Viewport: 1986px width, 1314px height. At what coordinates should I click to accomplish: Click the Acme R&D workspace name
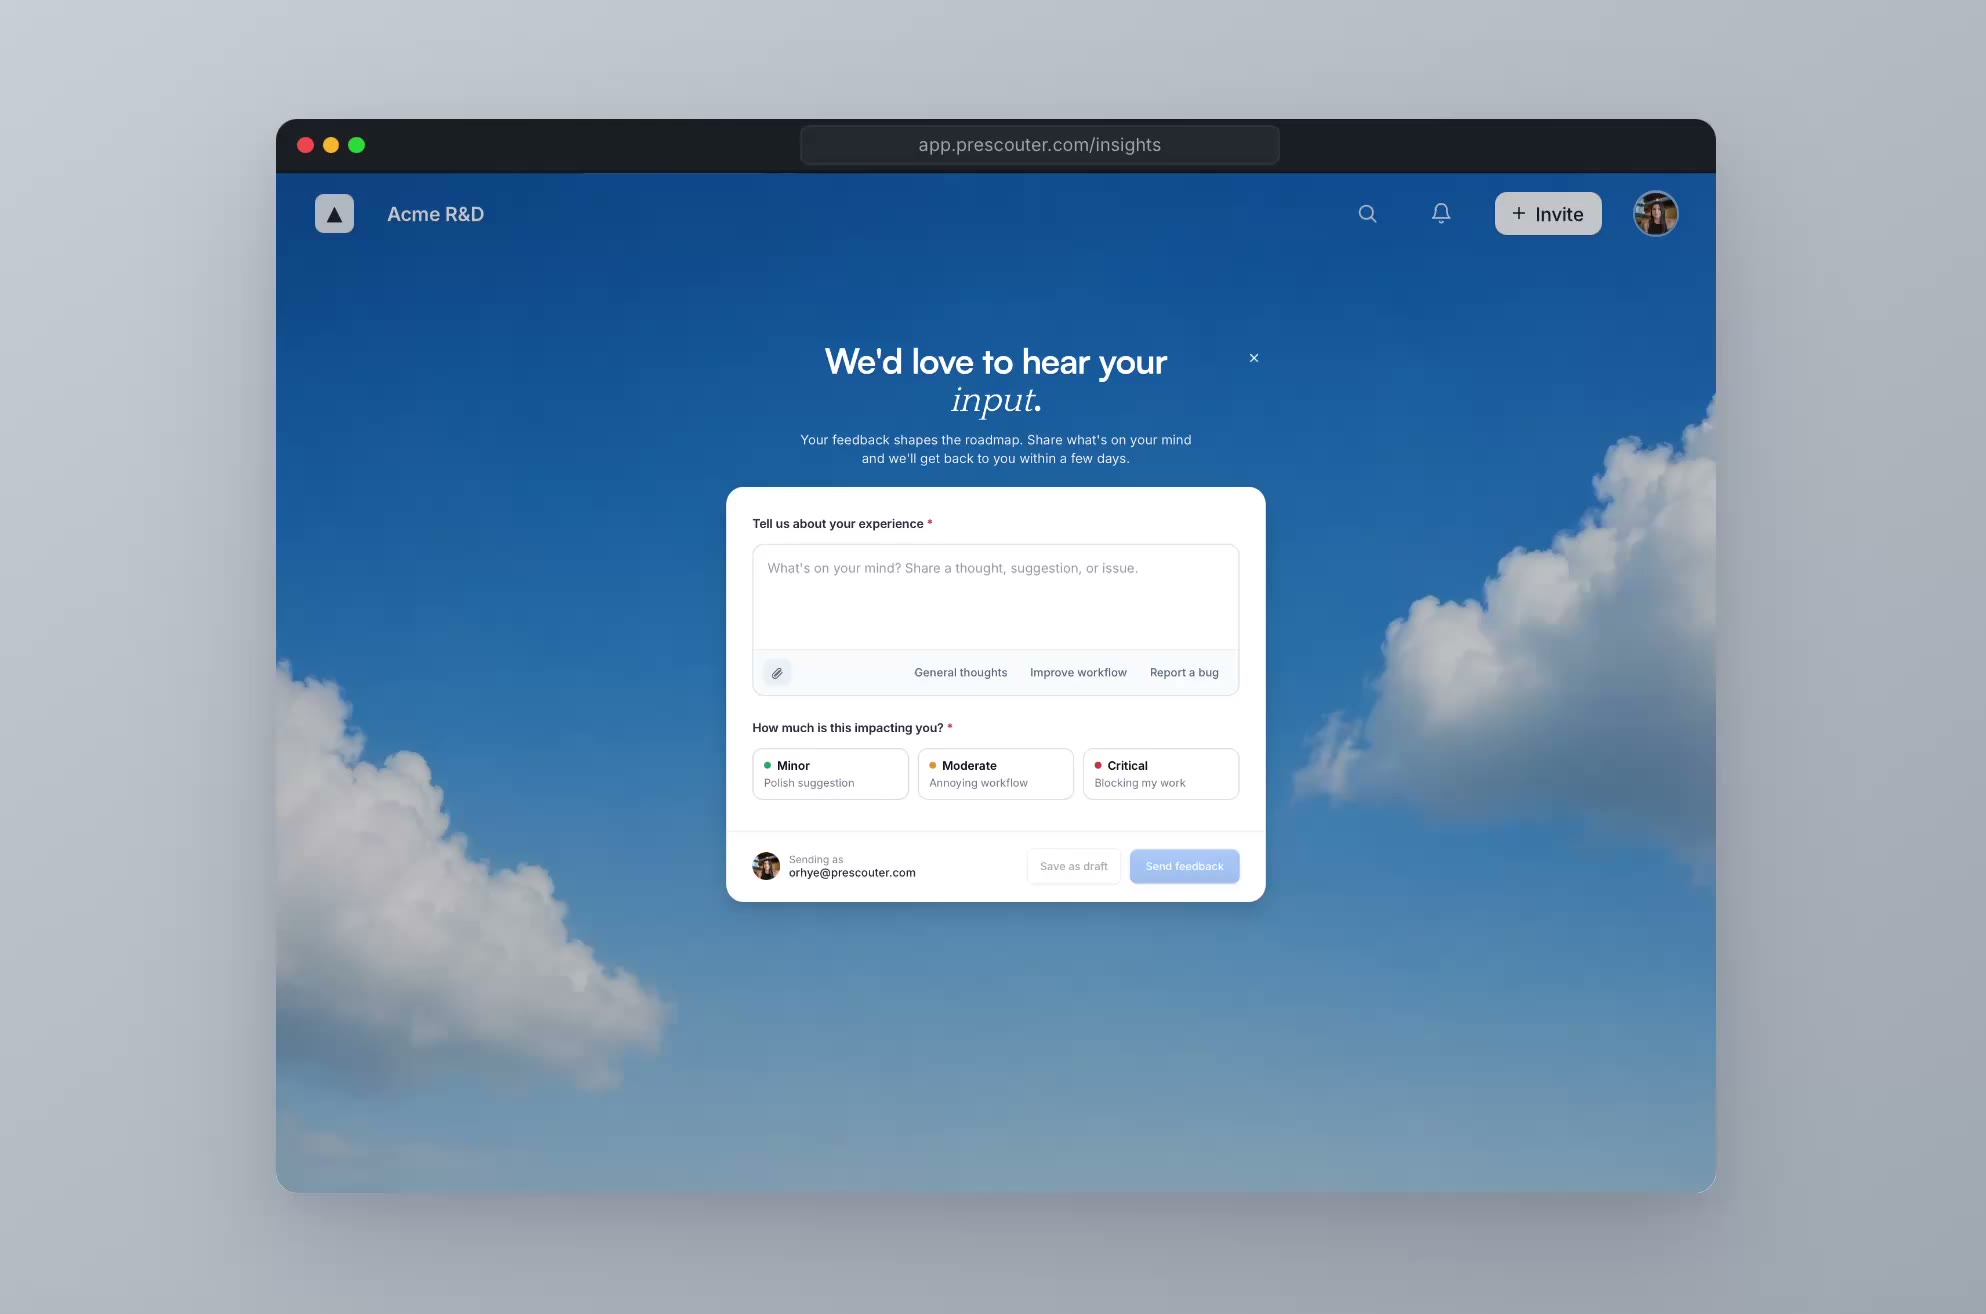click(435, 214)
